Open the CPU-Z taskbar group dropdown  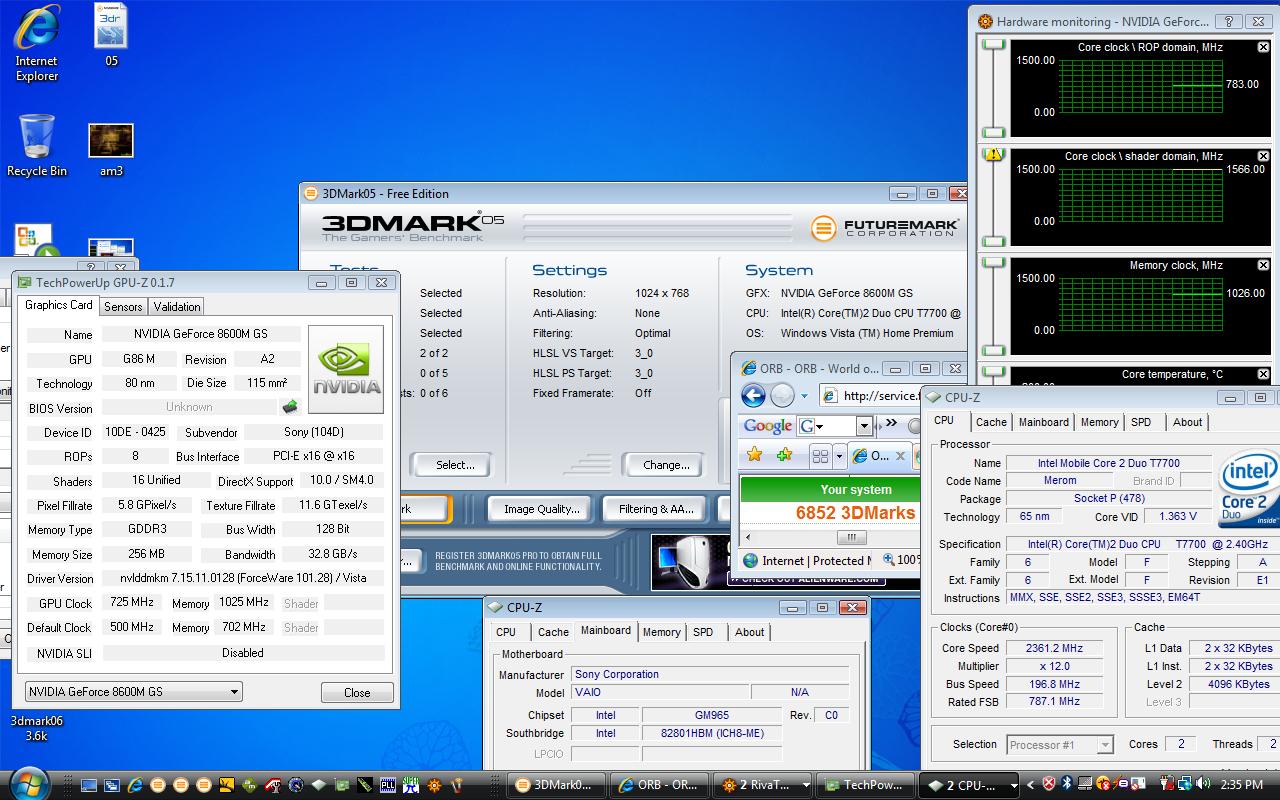pos(1012,785)
